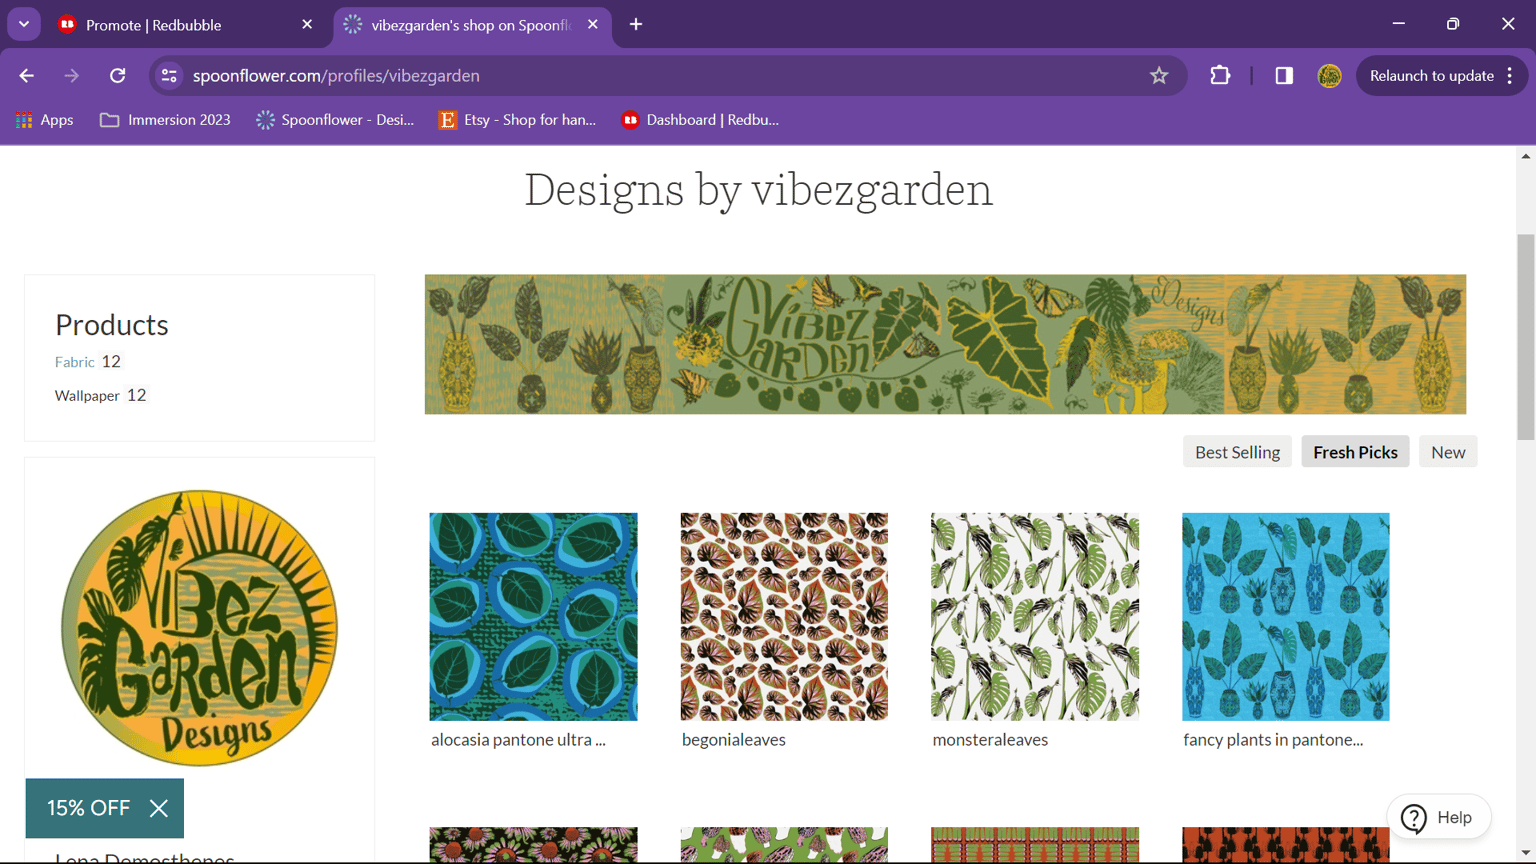The width and height of the screenshot is (1536, 864).
Task: Click the 'begonialeaves' title text
Action: pyautogui.click(x=734, y=740)
